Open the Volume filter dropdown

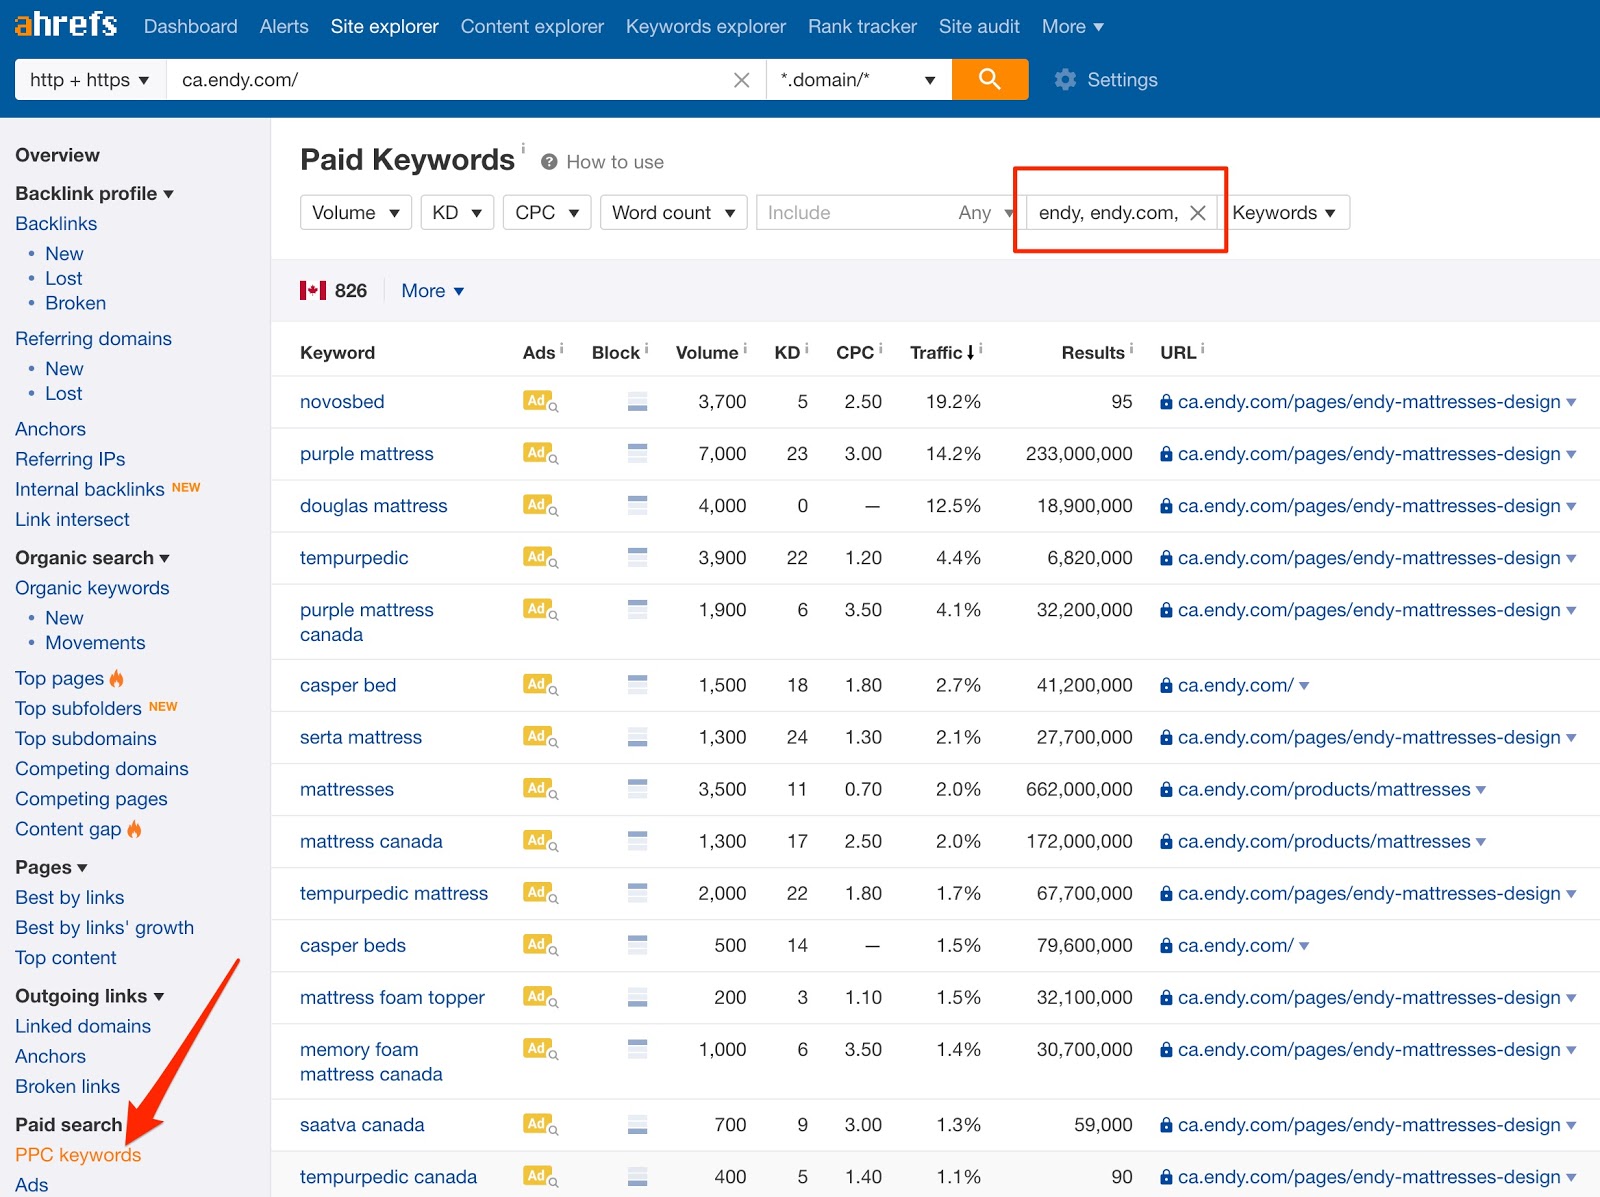point(355,212)
